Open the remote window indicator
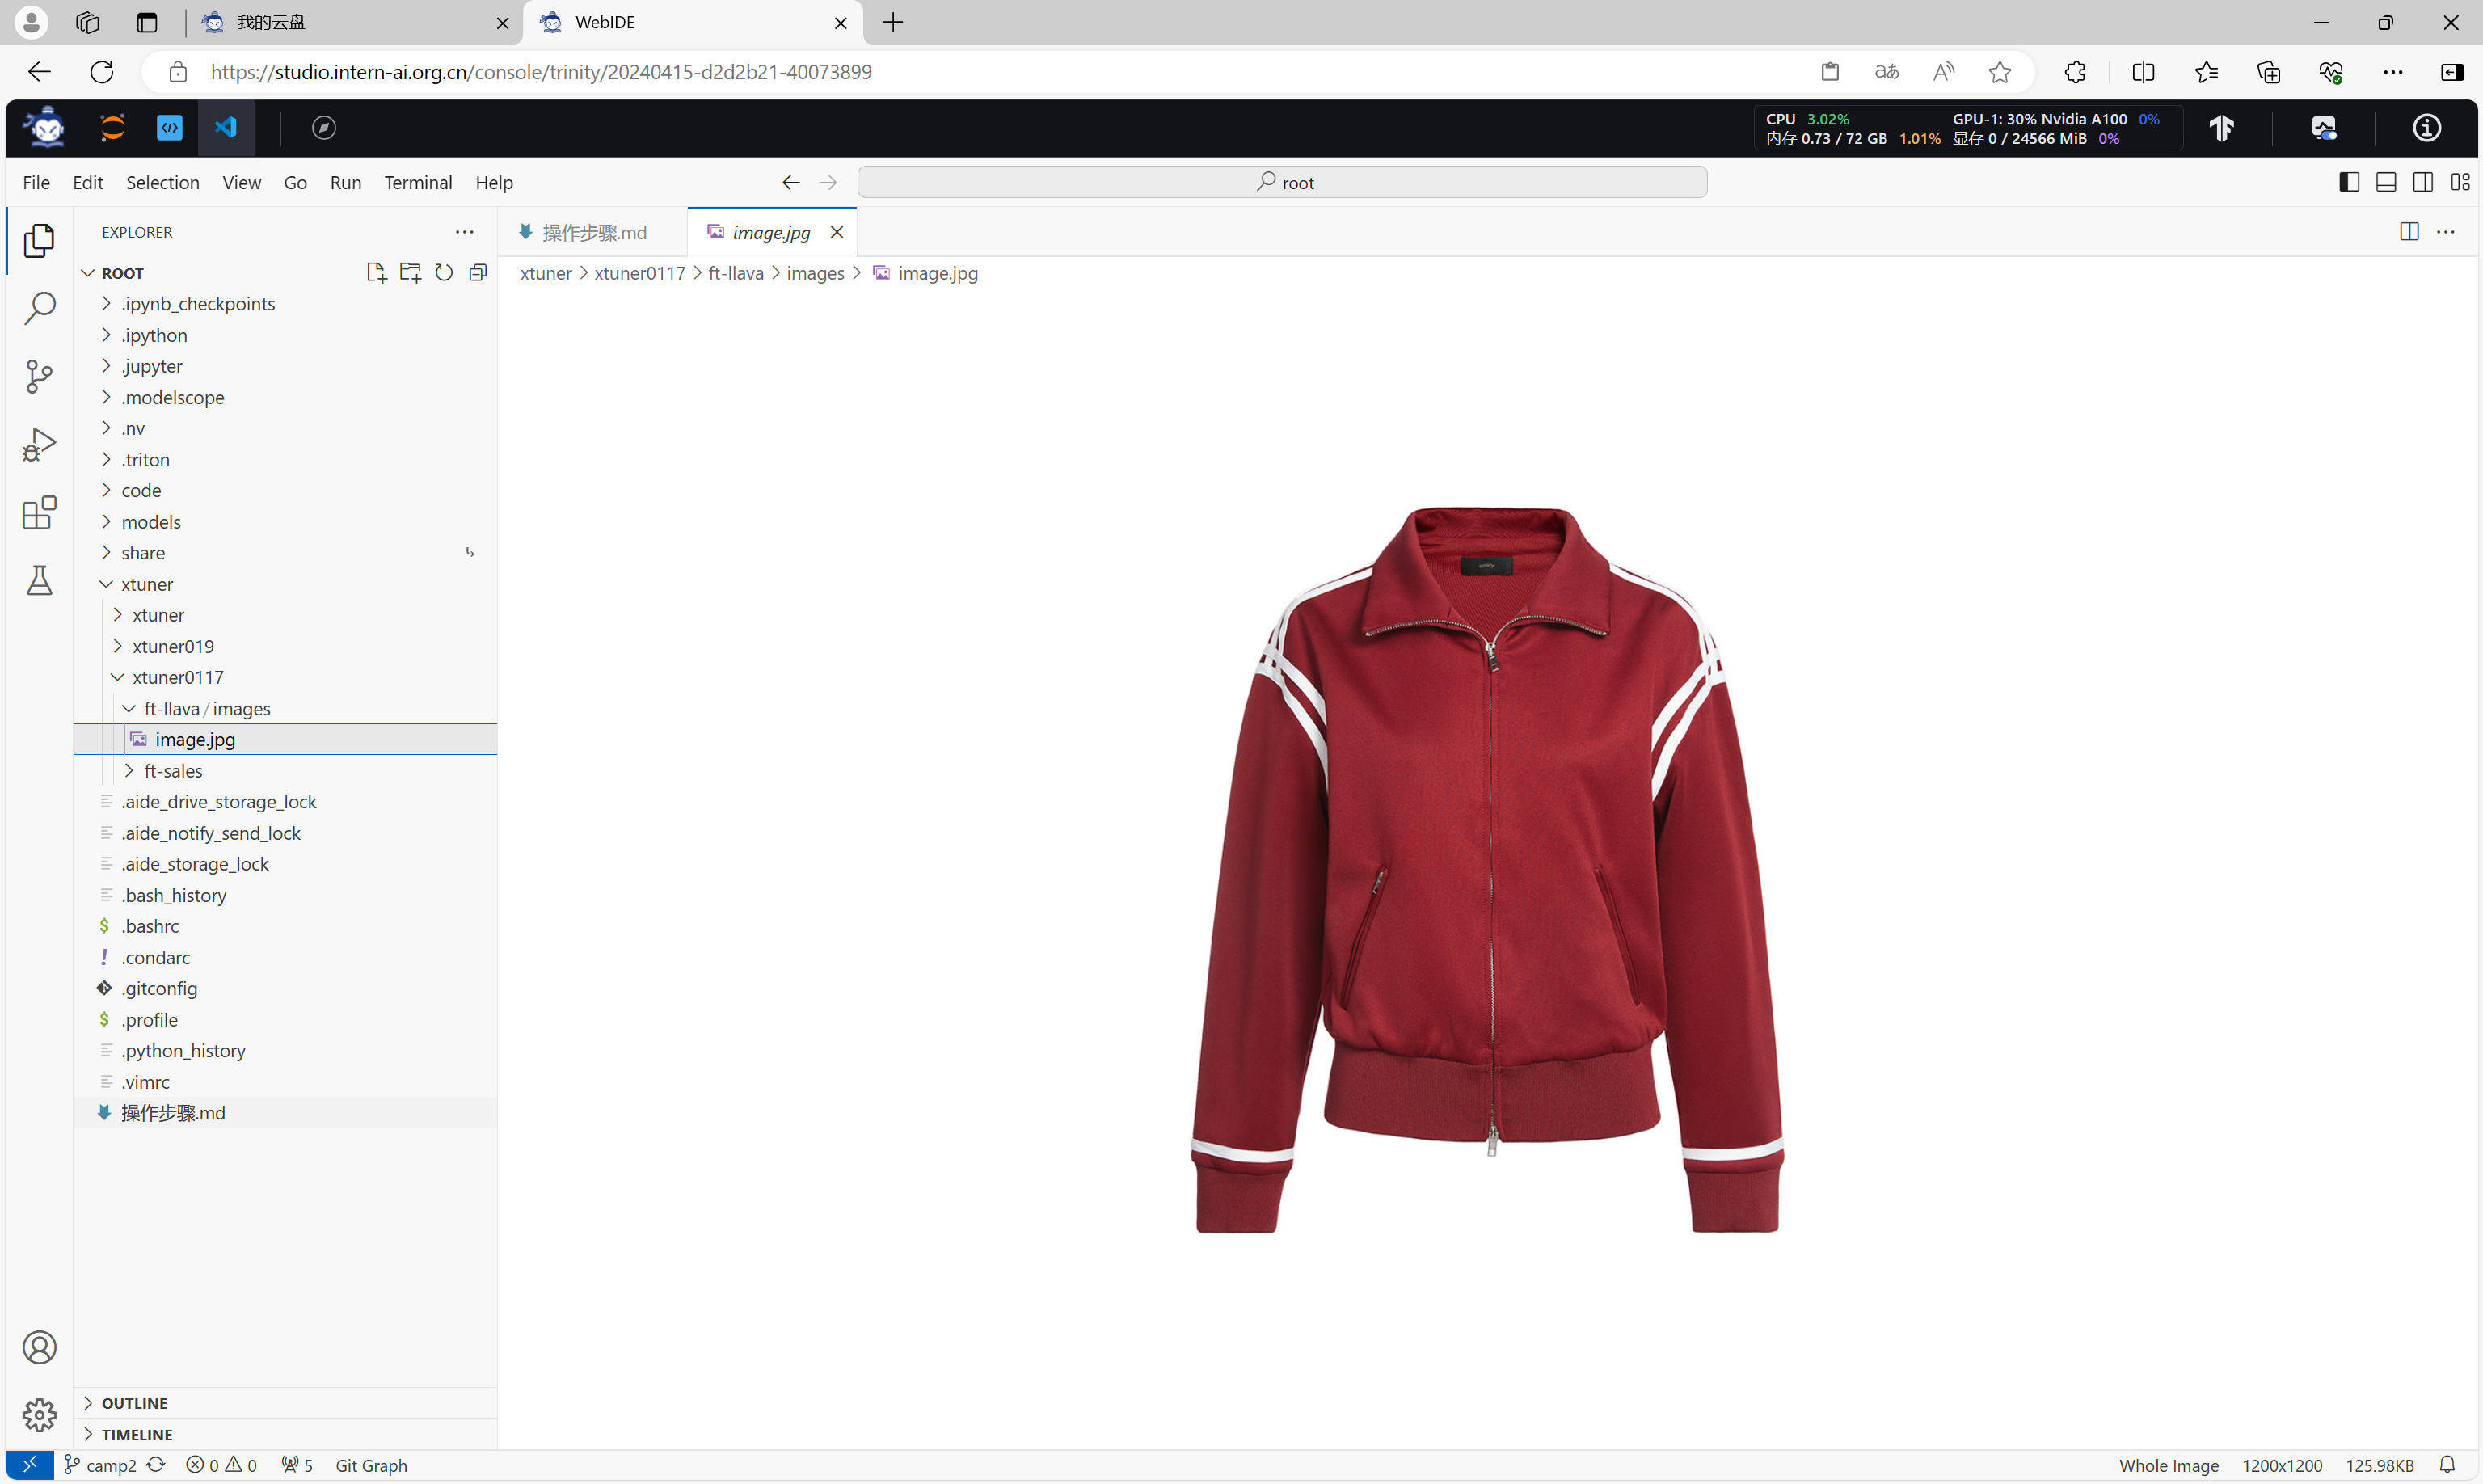This screenshot has width=2483, height=1484. point(30,1464)
